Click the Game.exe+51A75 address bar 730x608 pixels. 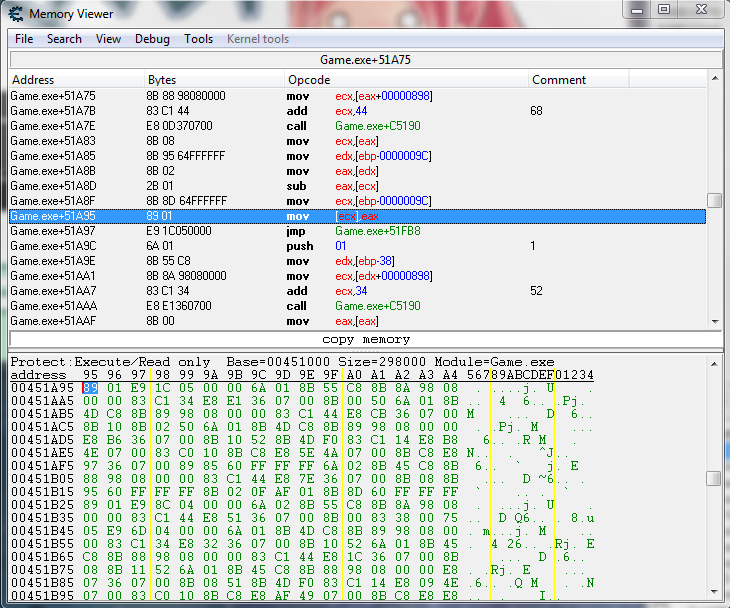coord(365,60)
